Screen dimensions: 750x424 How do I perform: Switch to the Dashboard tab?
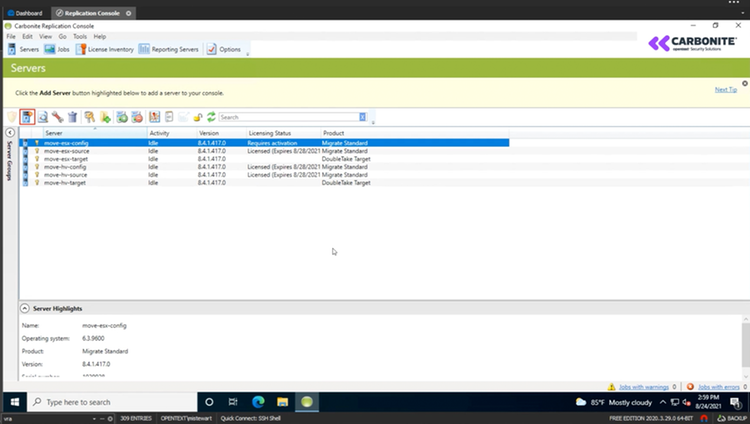click(x=25, y=13)
